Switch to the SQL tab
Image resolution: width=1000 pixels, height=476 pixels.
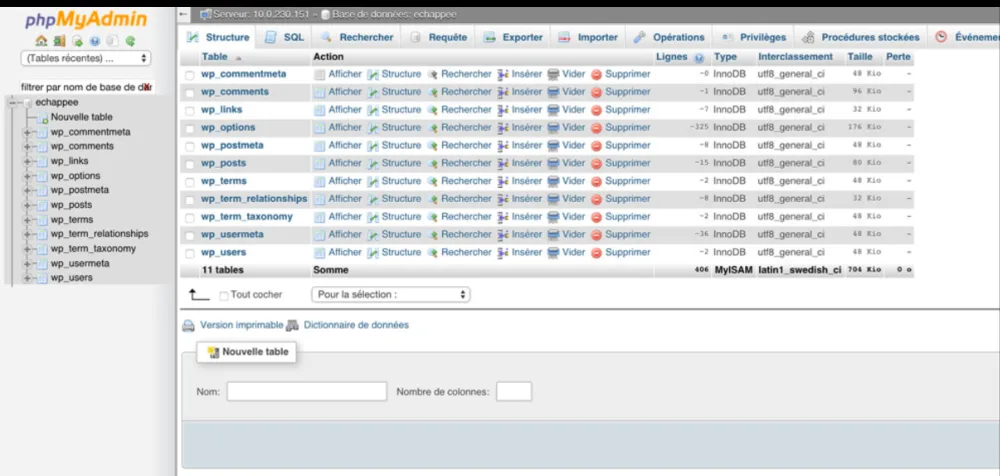point(285,37)
